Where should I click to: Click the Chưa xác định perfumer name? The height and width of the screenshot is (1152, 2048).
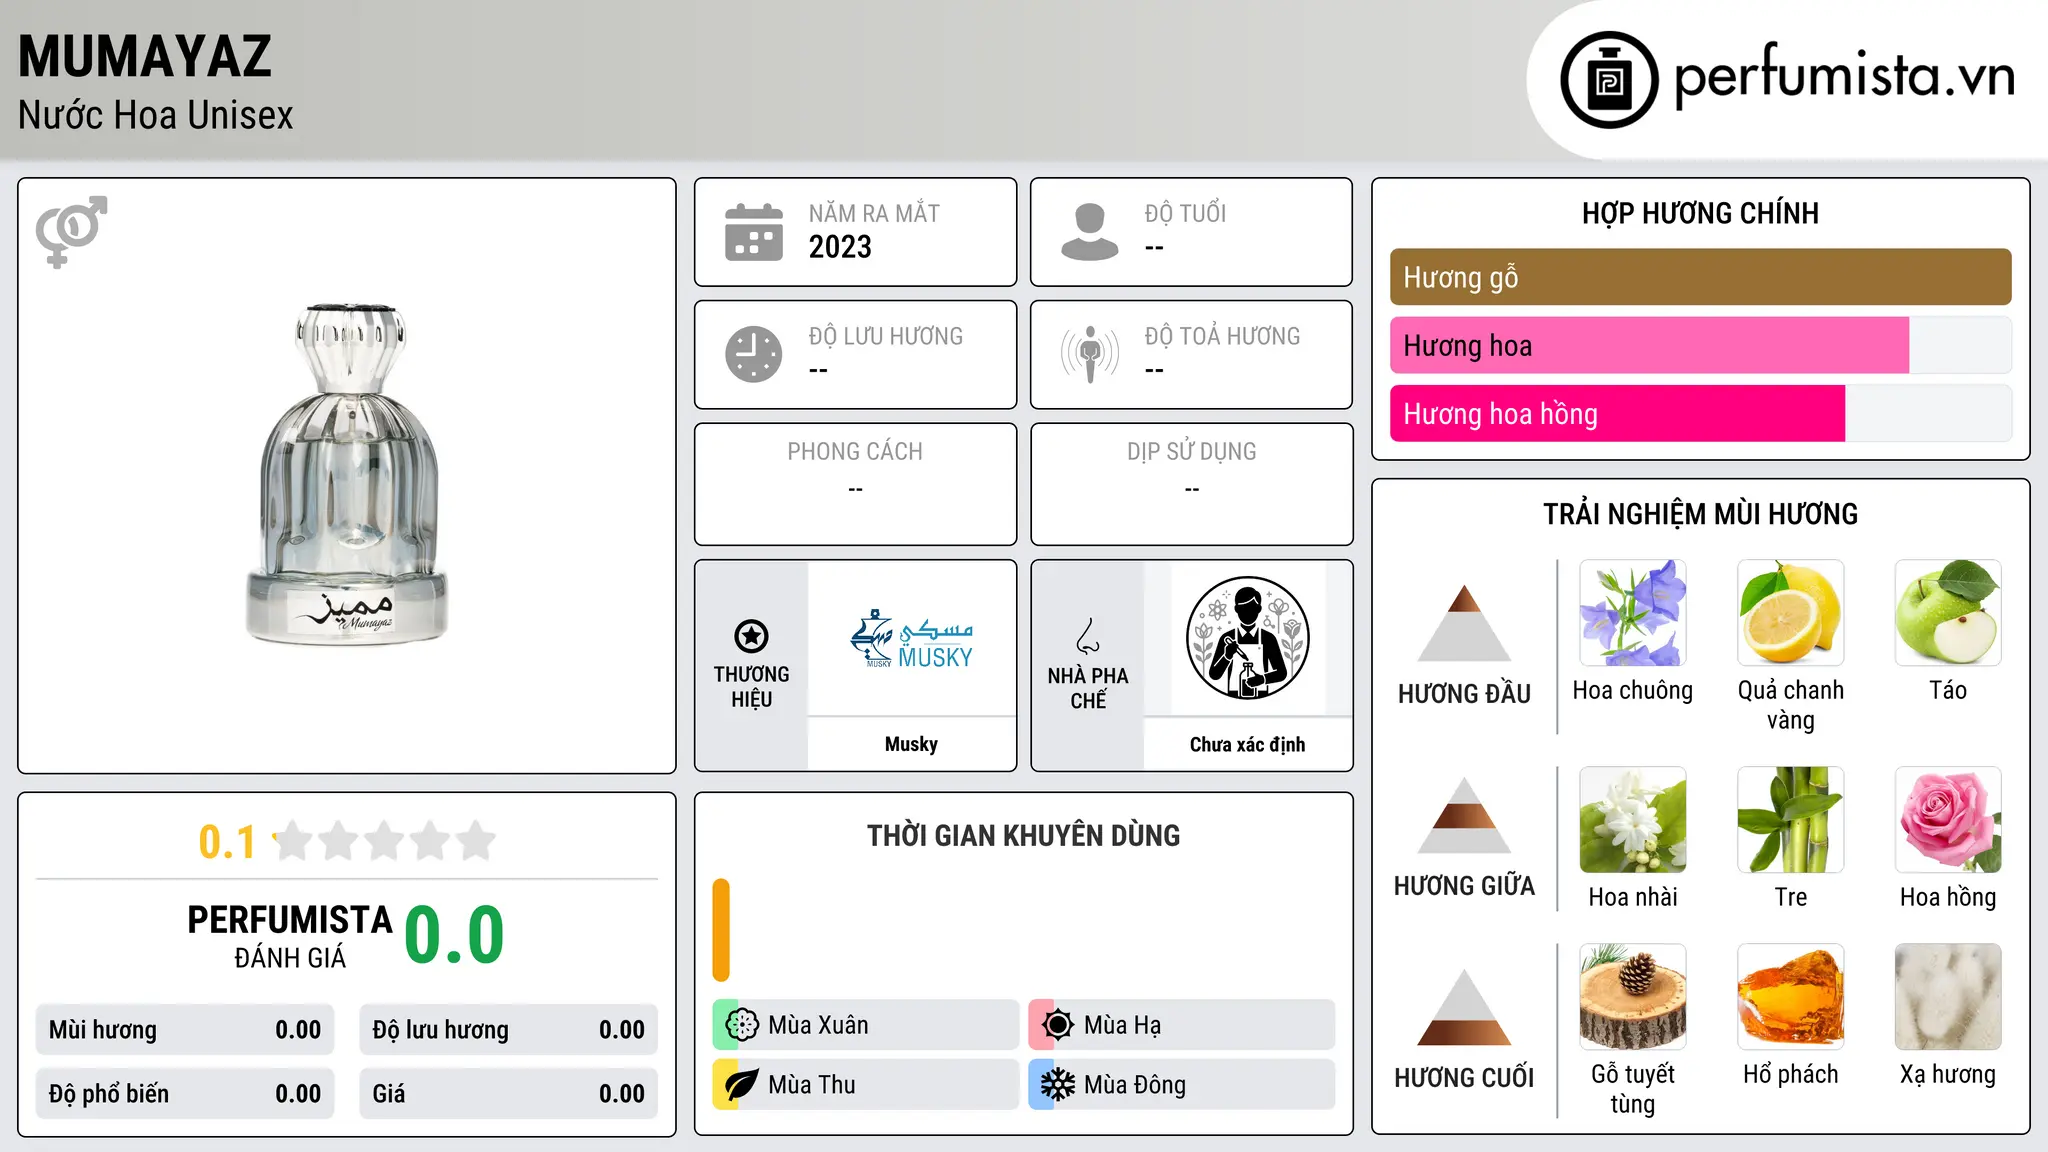point(1247,744)
